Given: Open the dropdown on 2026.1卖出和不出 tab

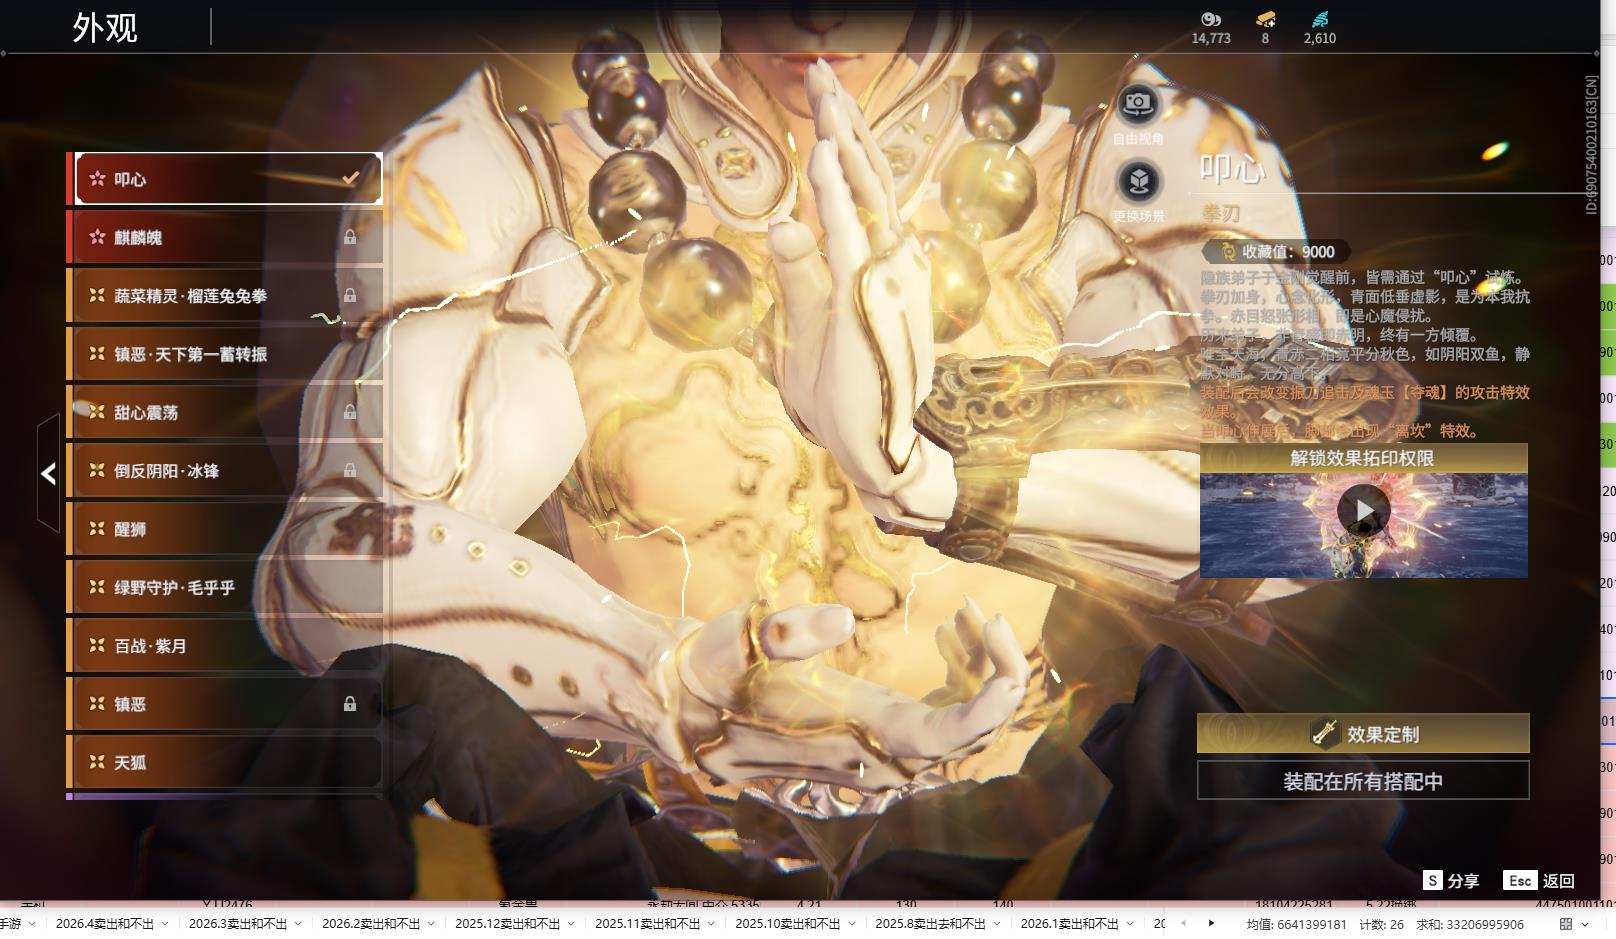Looking at the screenshot, I should pos(1131,924).
